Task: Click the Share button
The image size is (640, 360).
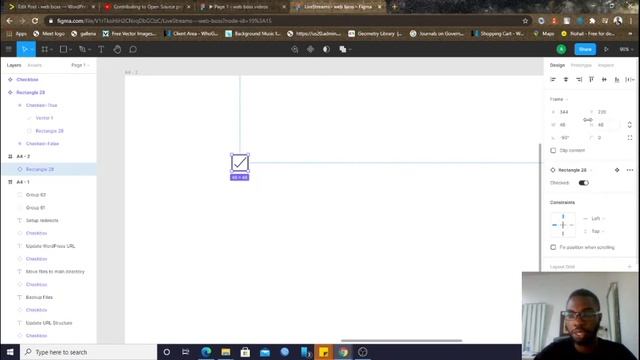Action: 585,49
